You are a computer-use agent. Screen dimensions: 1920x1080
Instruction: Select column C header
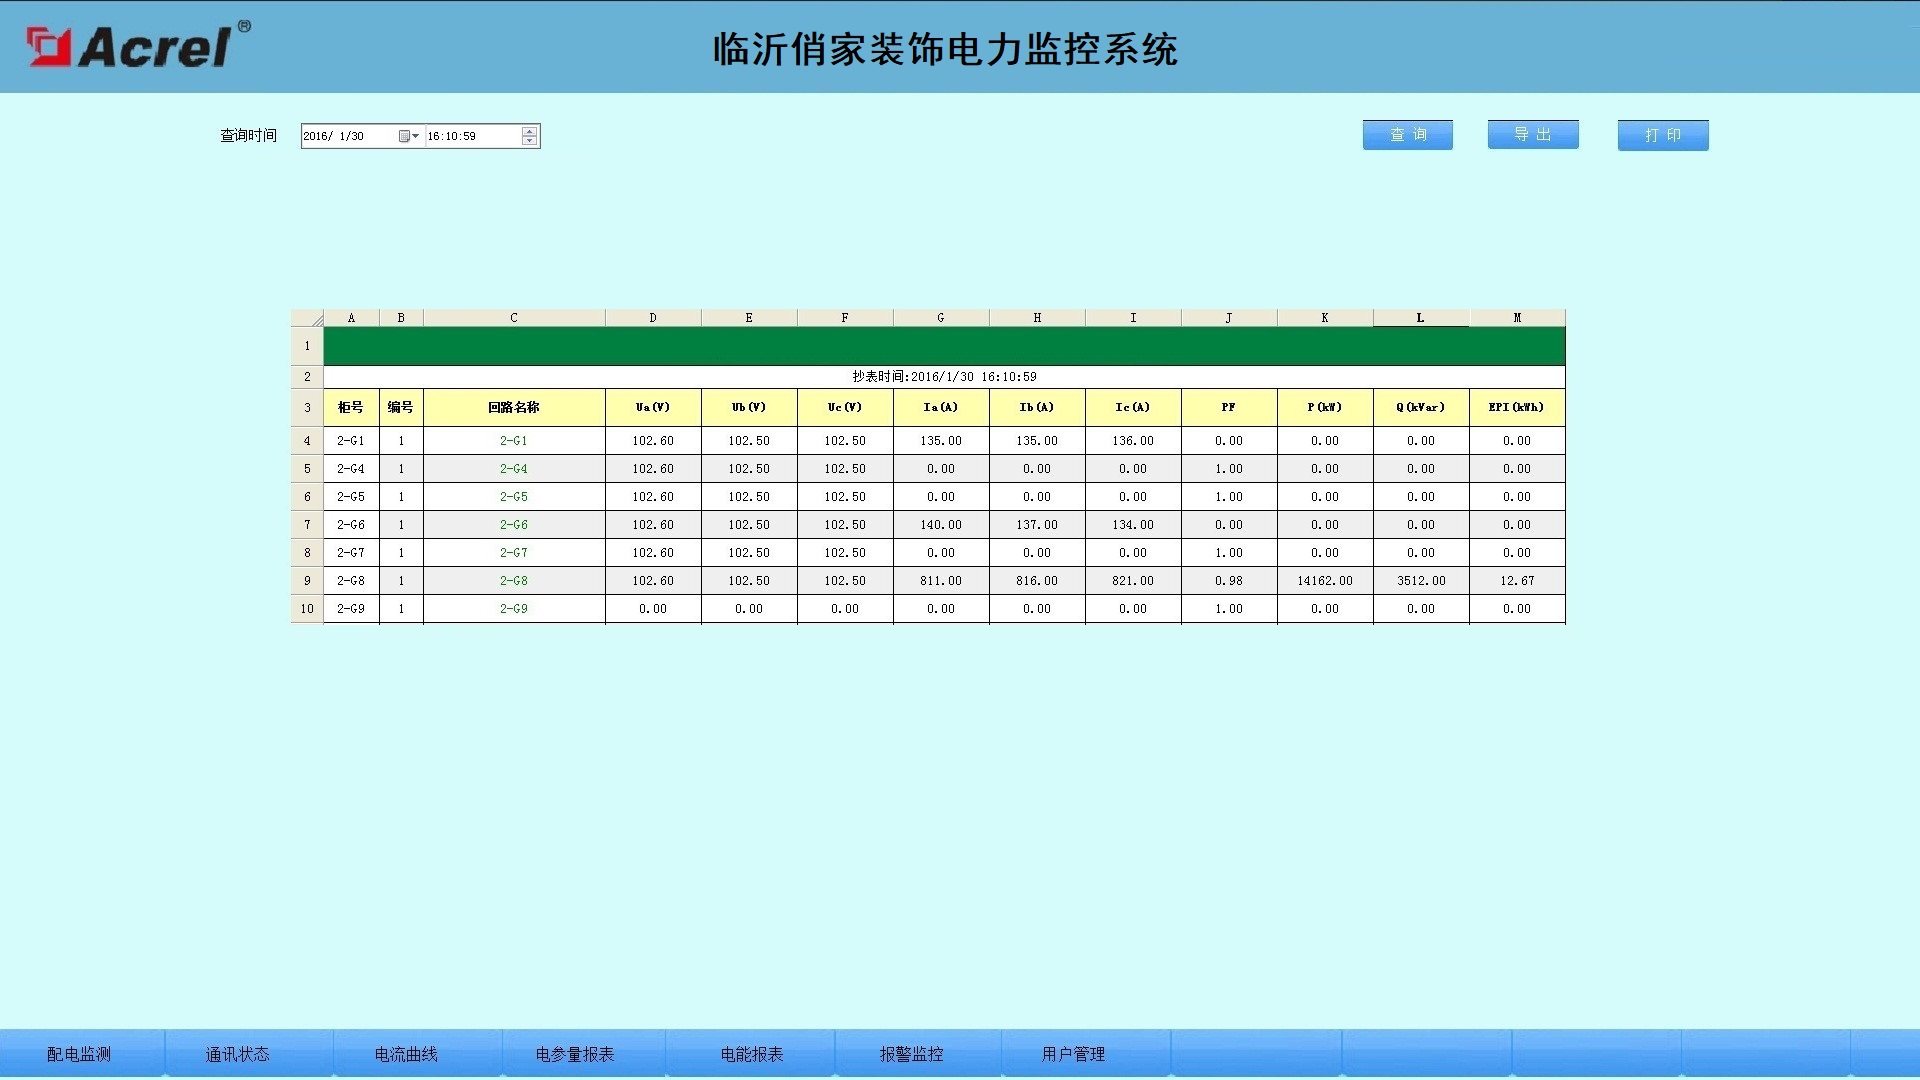[x=514, y=318]
